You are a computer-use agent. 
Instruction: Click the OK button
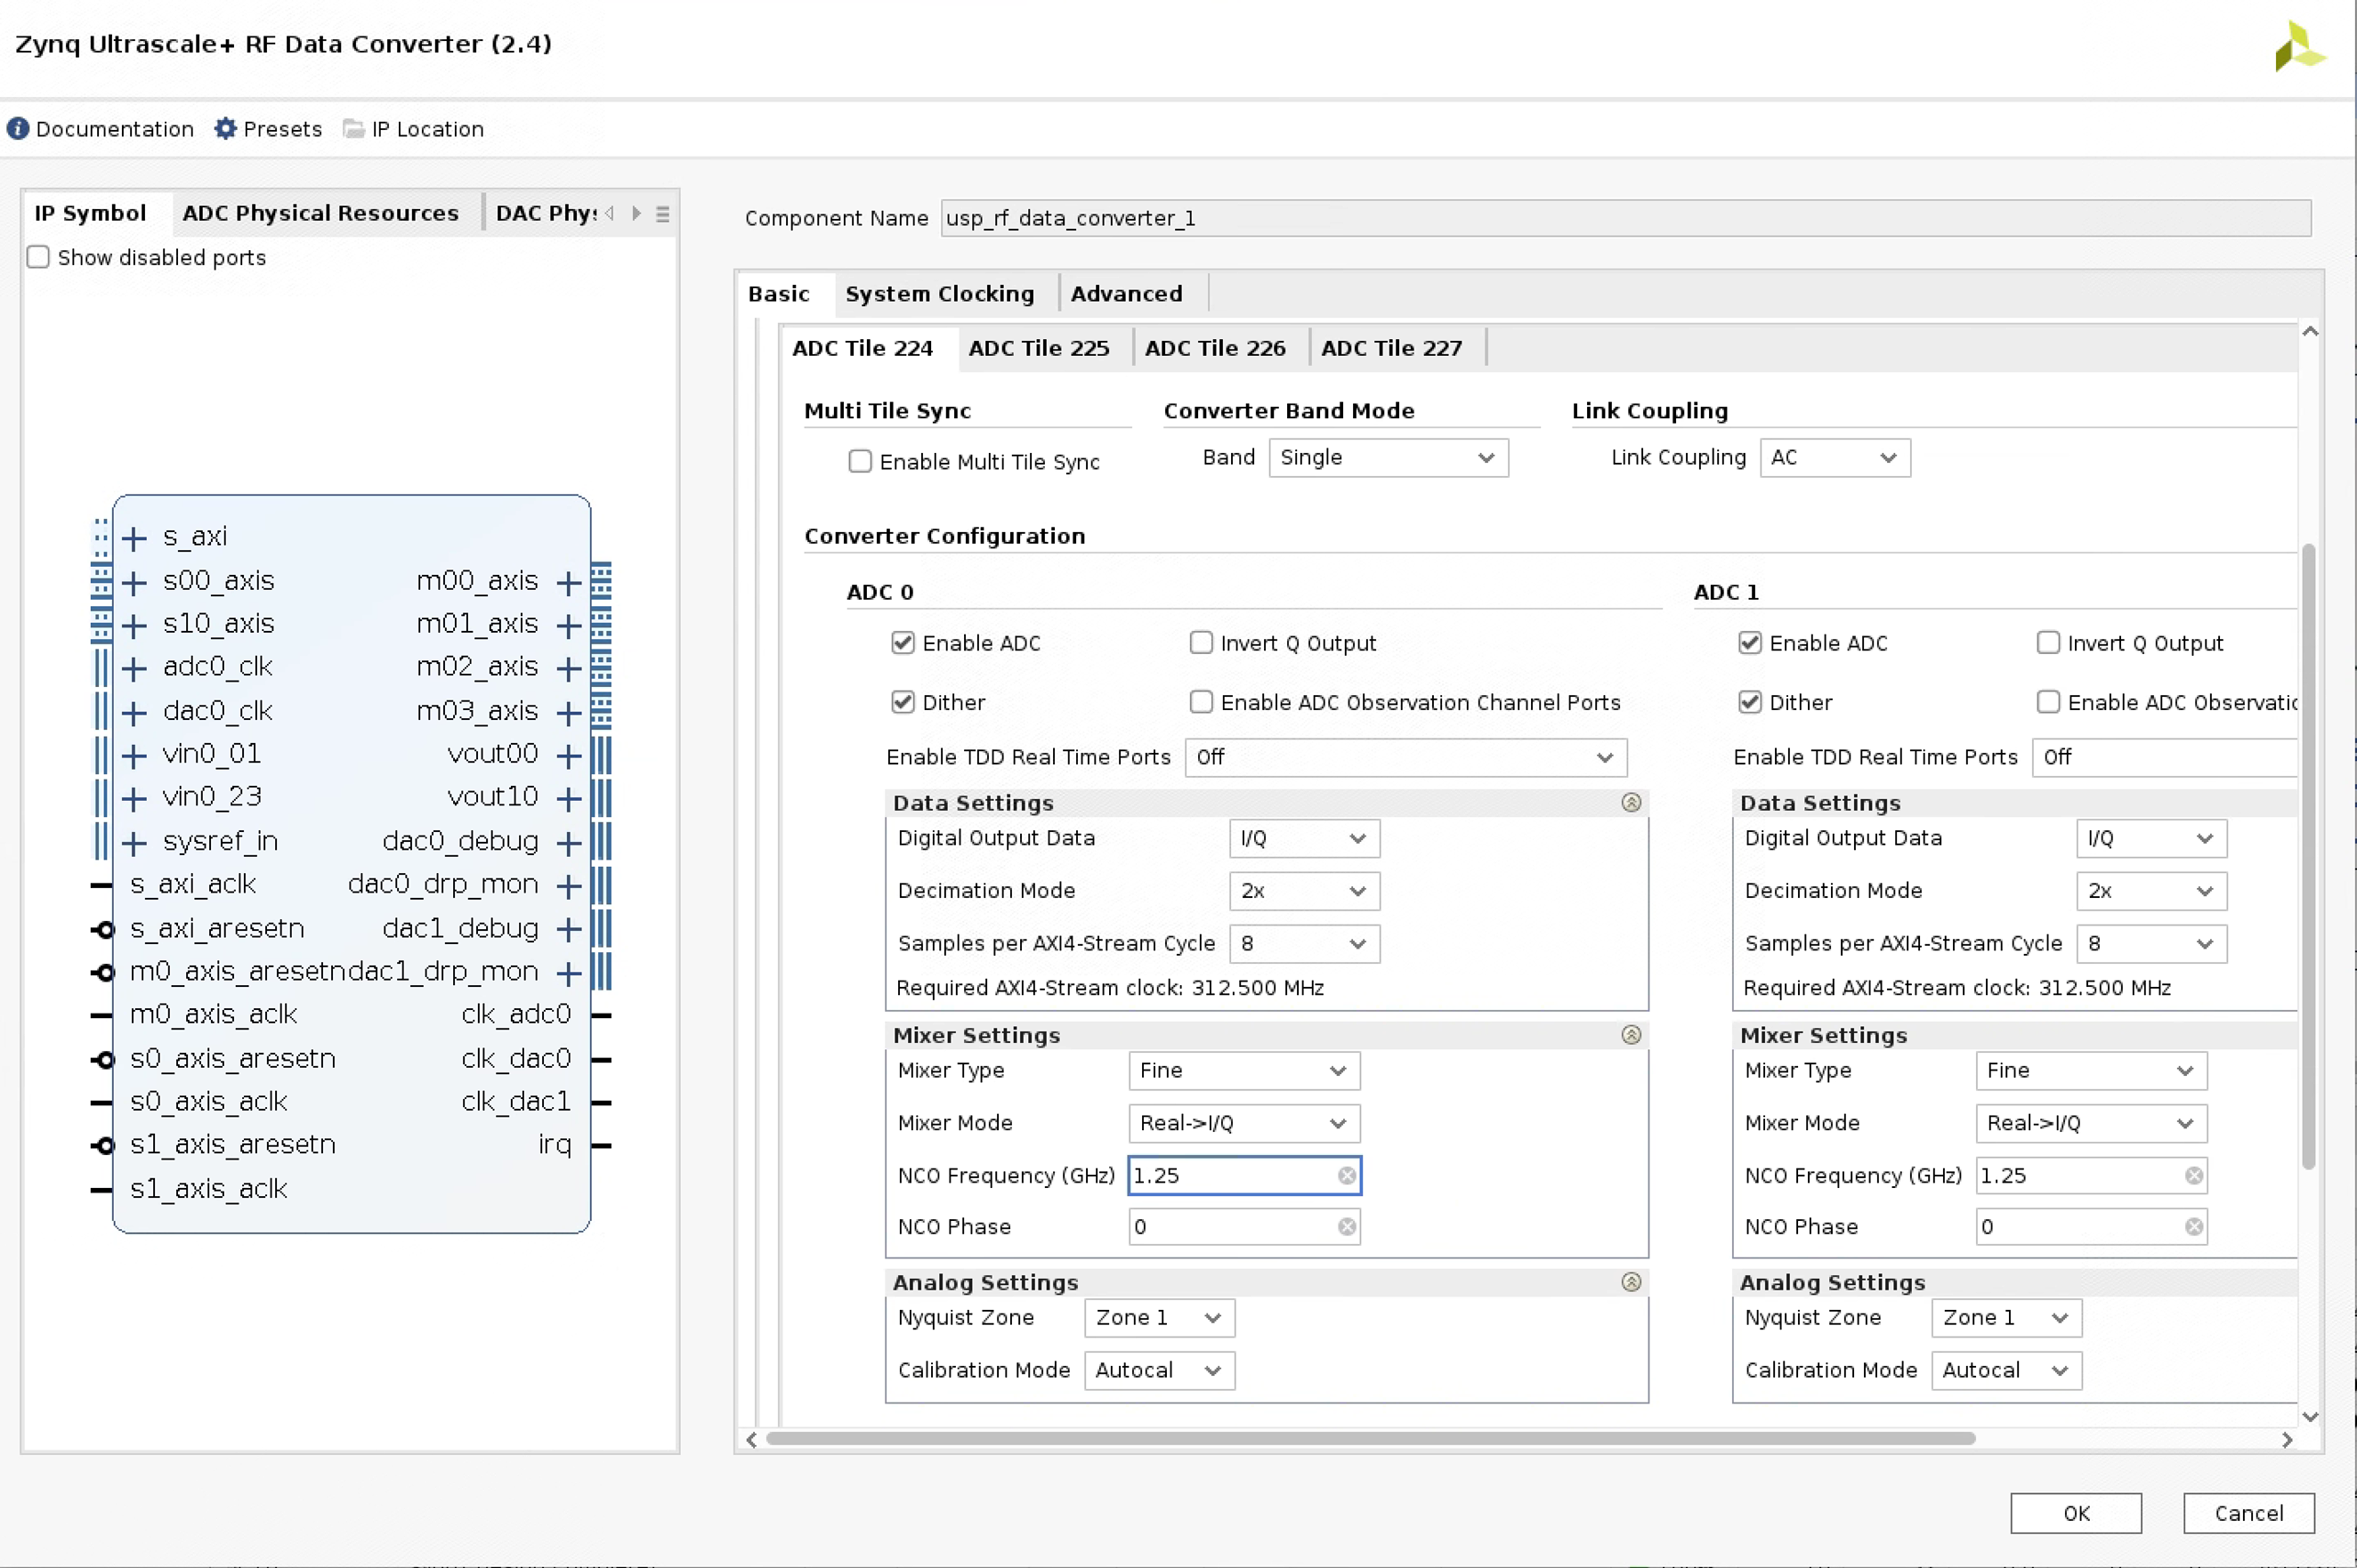(x=2075, y=1513)
